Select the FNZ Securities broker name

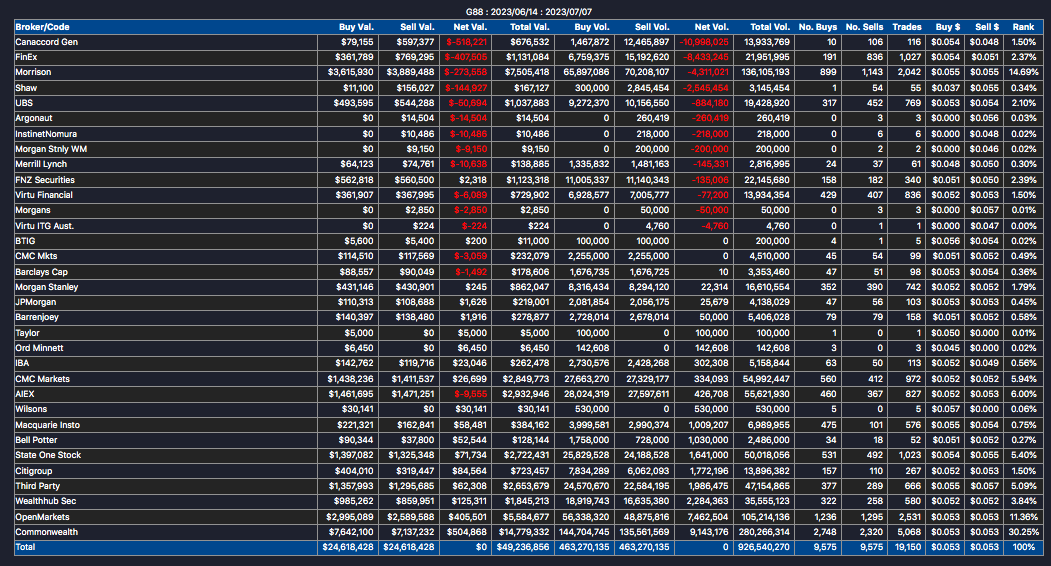coord(45,180)
